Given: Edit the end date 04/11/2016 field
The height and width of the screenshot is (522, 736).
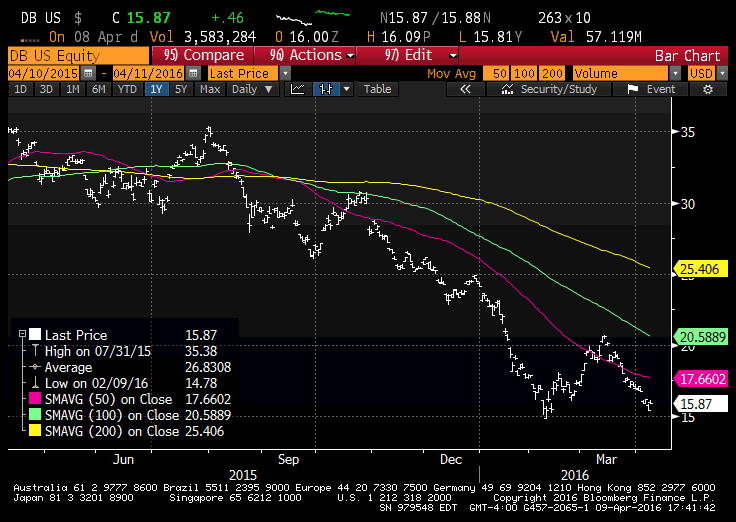Looking at the screenshot, I should coord(149,74).
